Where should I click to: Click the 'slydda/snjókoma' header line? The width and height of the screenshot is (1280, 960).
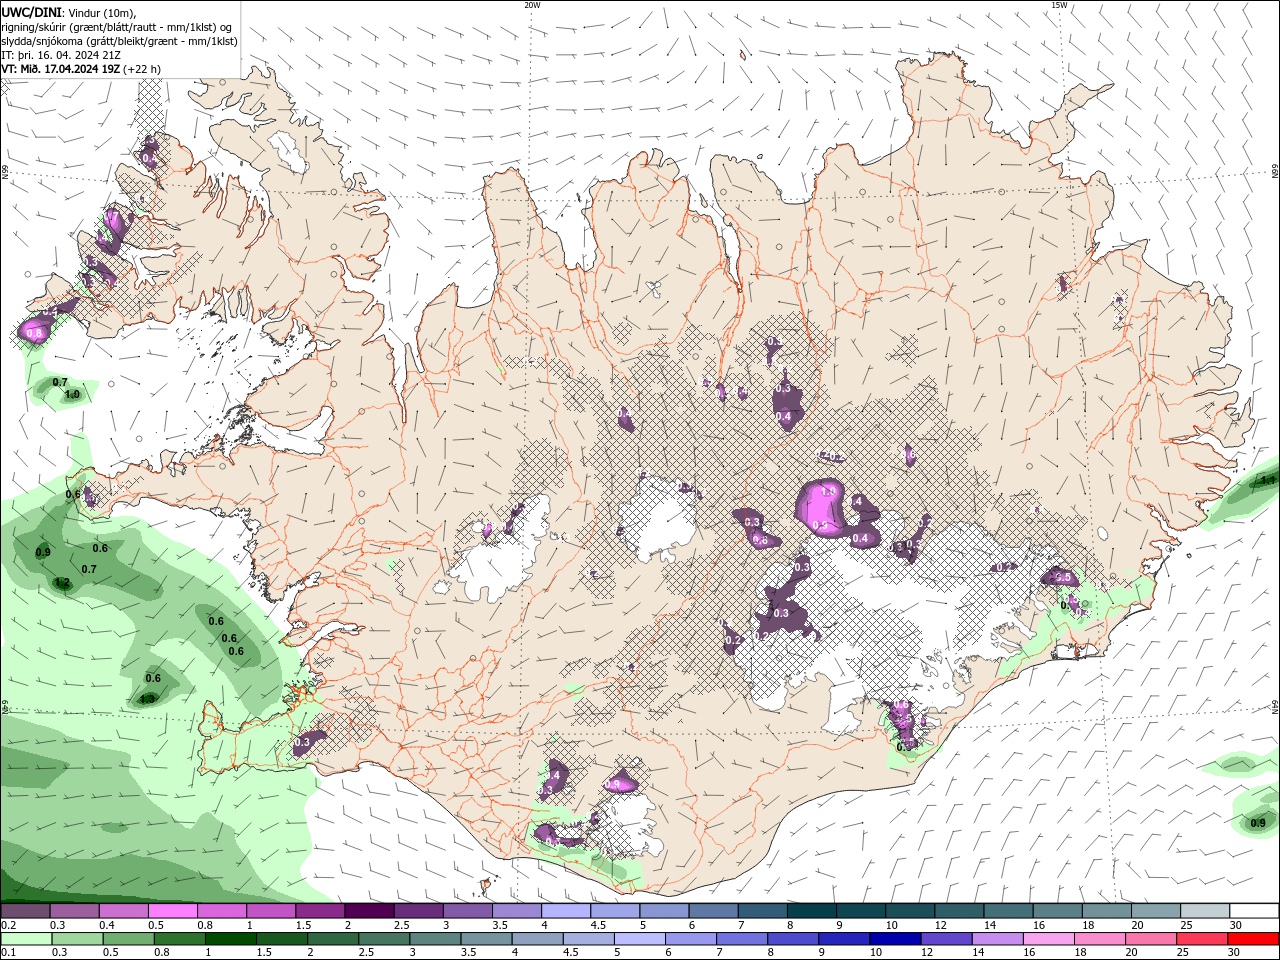(119, 41)
